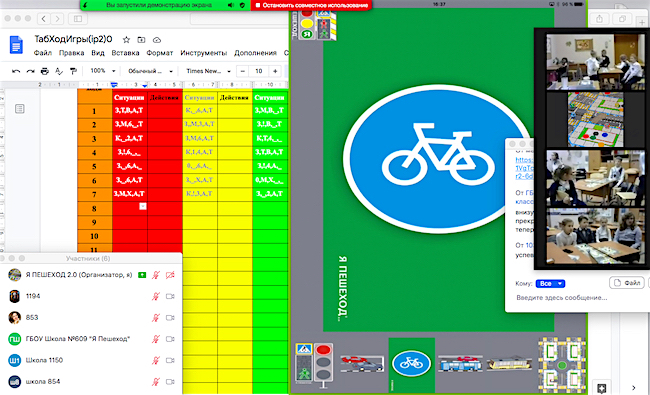Go forward in Safari browser
The height and width of the screenshot is (395, 650).
point(57,19)
